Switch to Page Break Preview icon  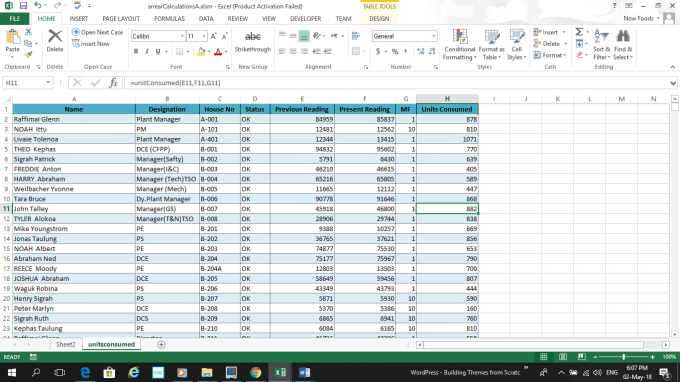coord(582,357)
